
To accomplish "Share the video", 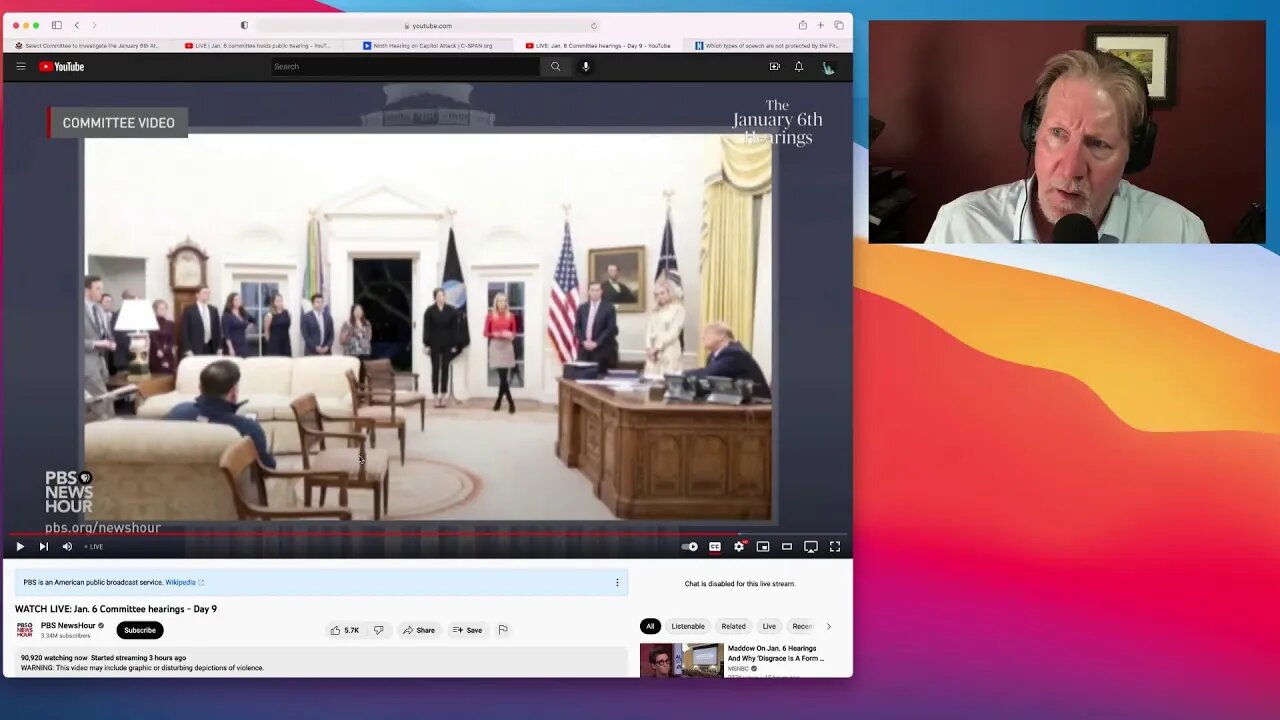I will coord(419,630).
